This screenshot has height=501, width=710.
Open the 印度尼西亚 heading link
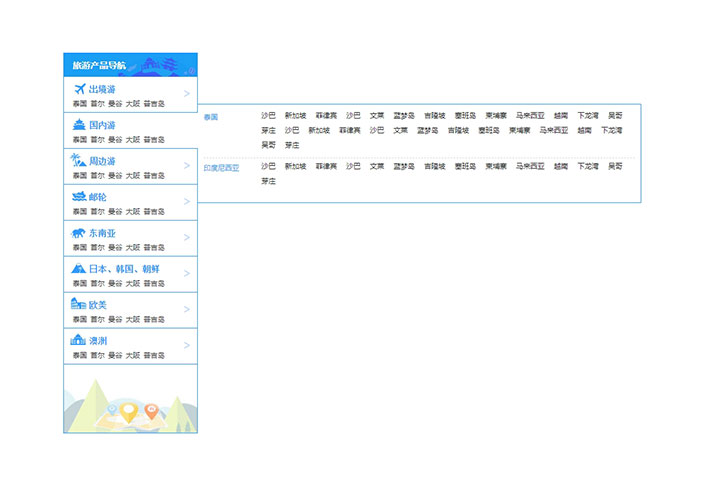[x=222, y=168]
